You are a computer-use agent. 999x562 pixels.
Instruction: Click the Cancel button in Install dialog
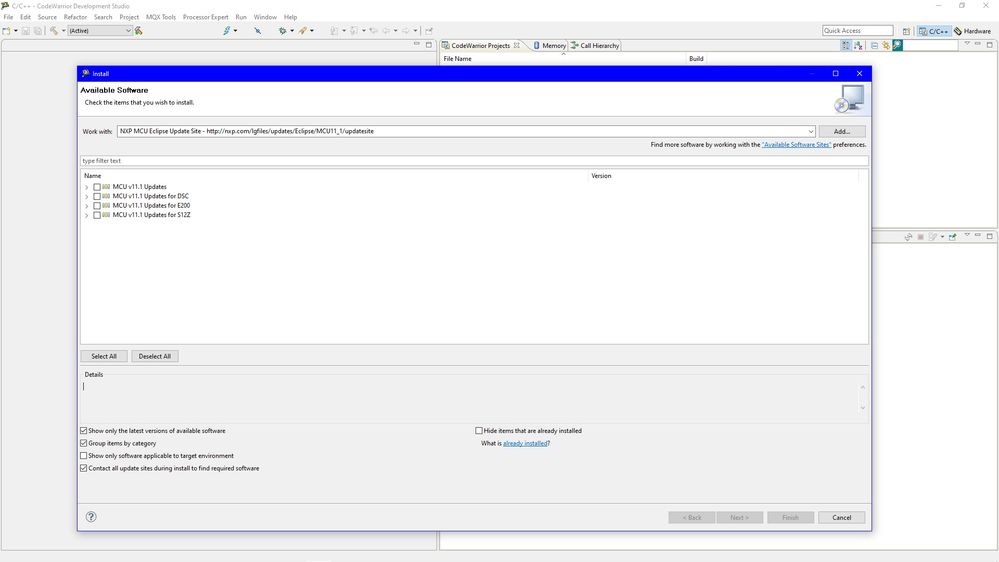point(842,517)
